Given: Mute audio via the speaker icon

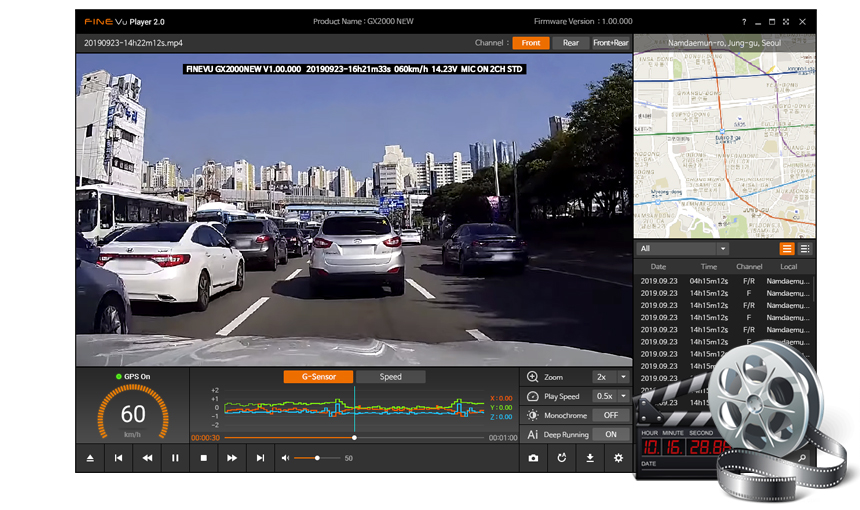Looking at the screenshot, I should pyautogui.click(x=285, y=458).
